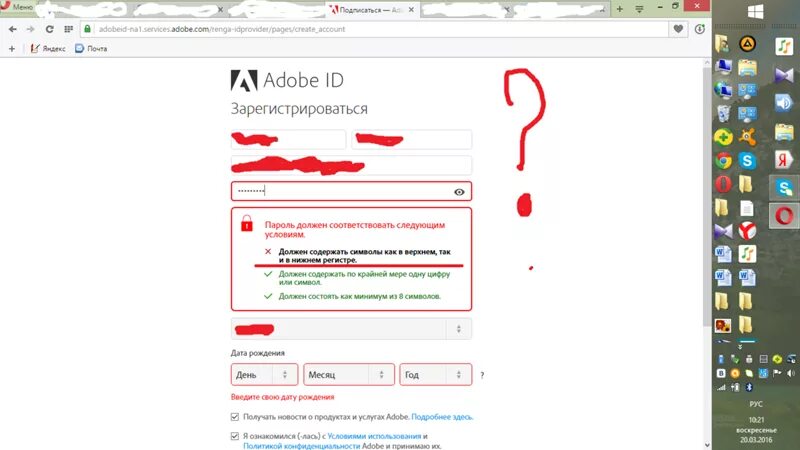Open the sunflower picture desktop icon
The image size is (800, 450).
click(723, 325)
